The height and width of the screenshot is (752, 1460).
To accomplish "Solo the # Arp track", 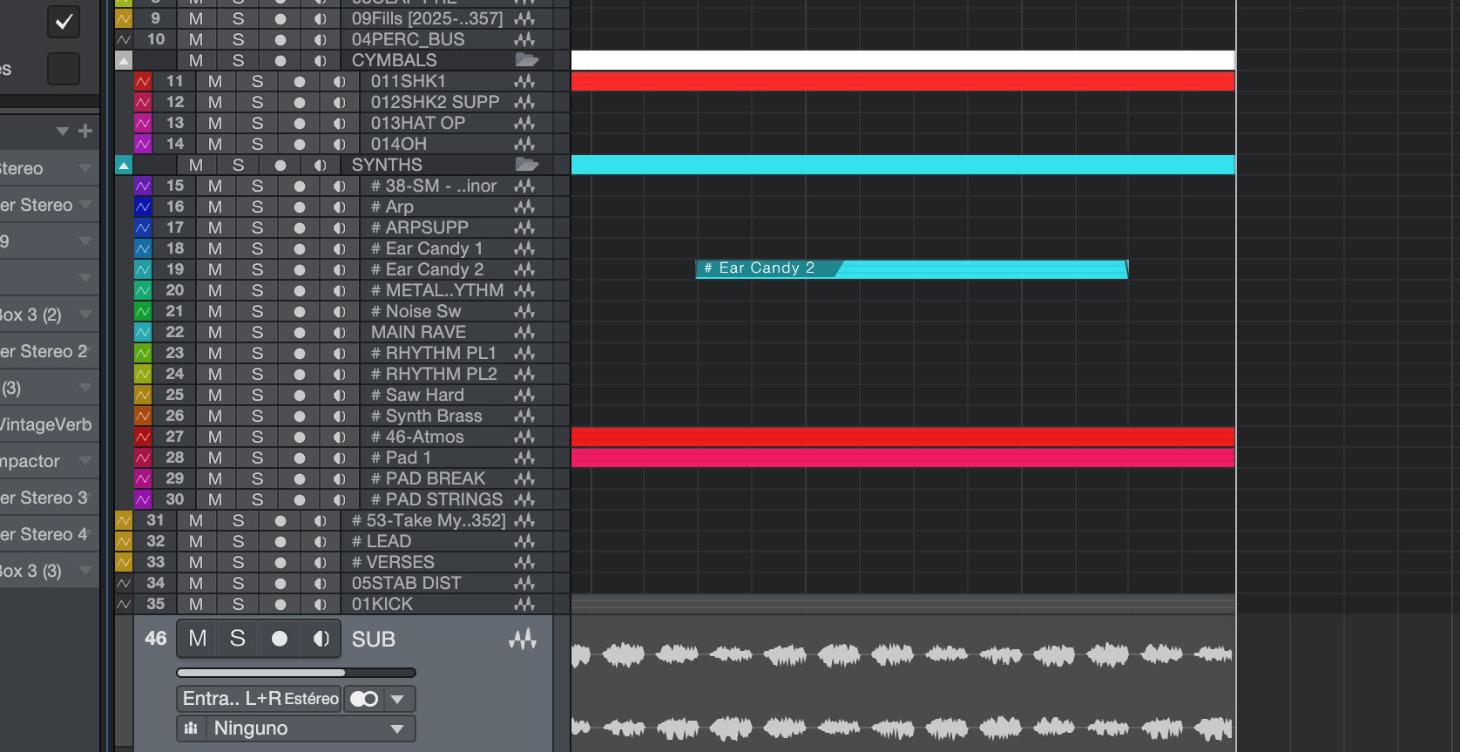I will [x=258, y=206].
